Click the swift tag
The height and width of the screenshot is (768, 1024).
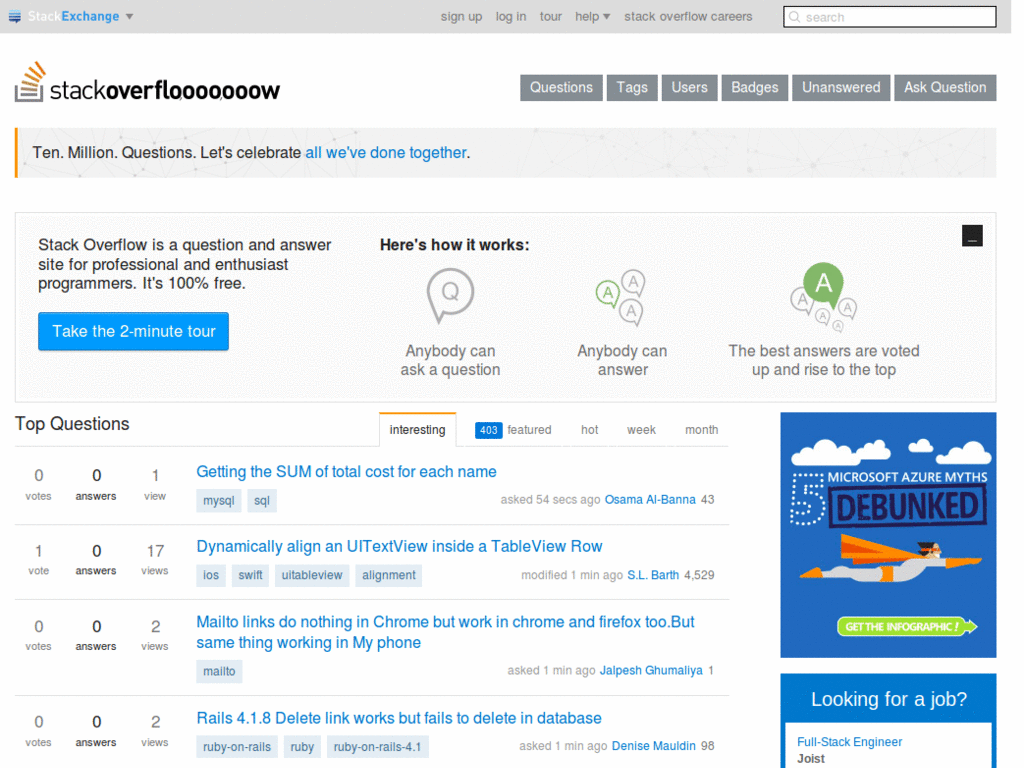250,575
